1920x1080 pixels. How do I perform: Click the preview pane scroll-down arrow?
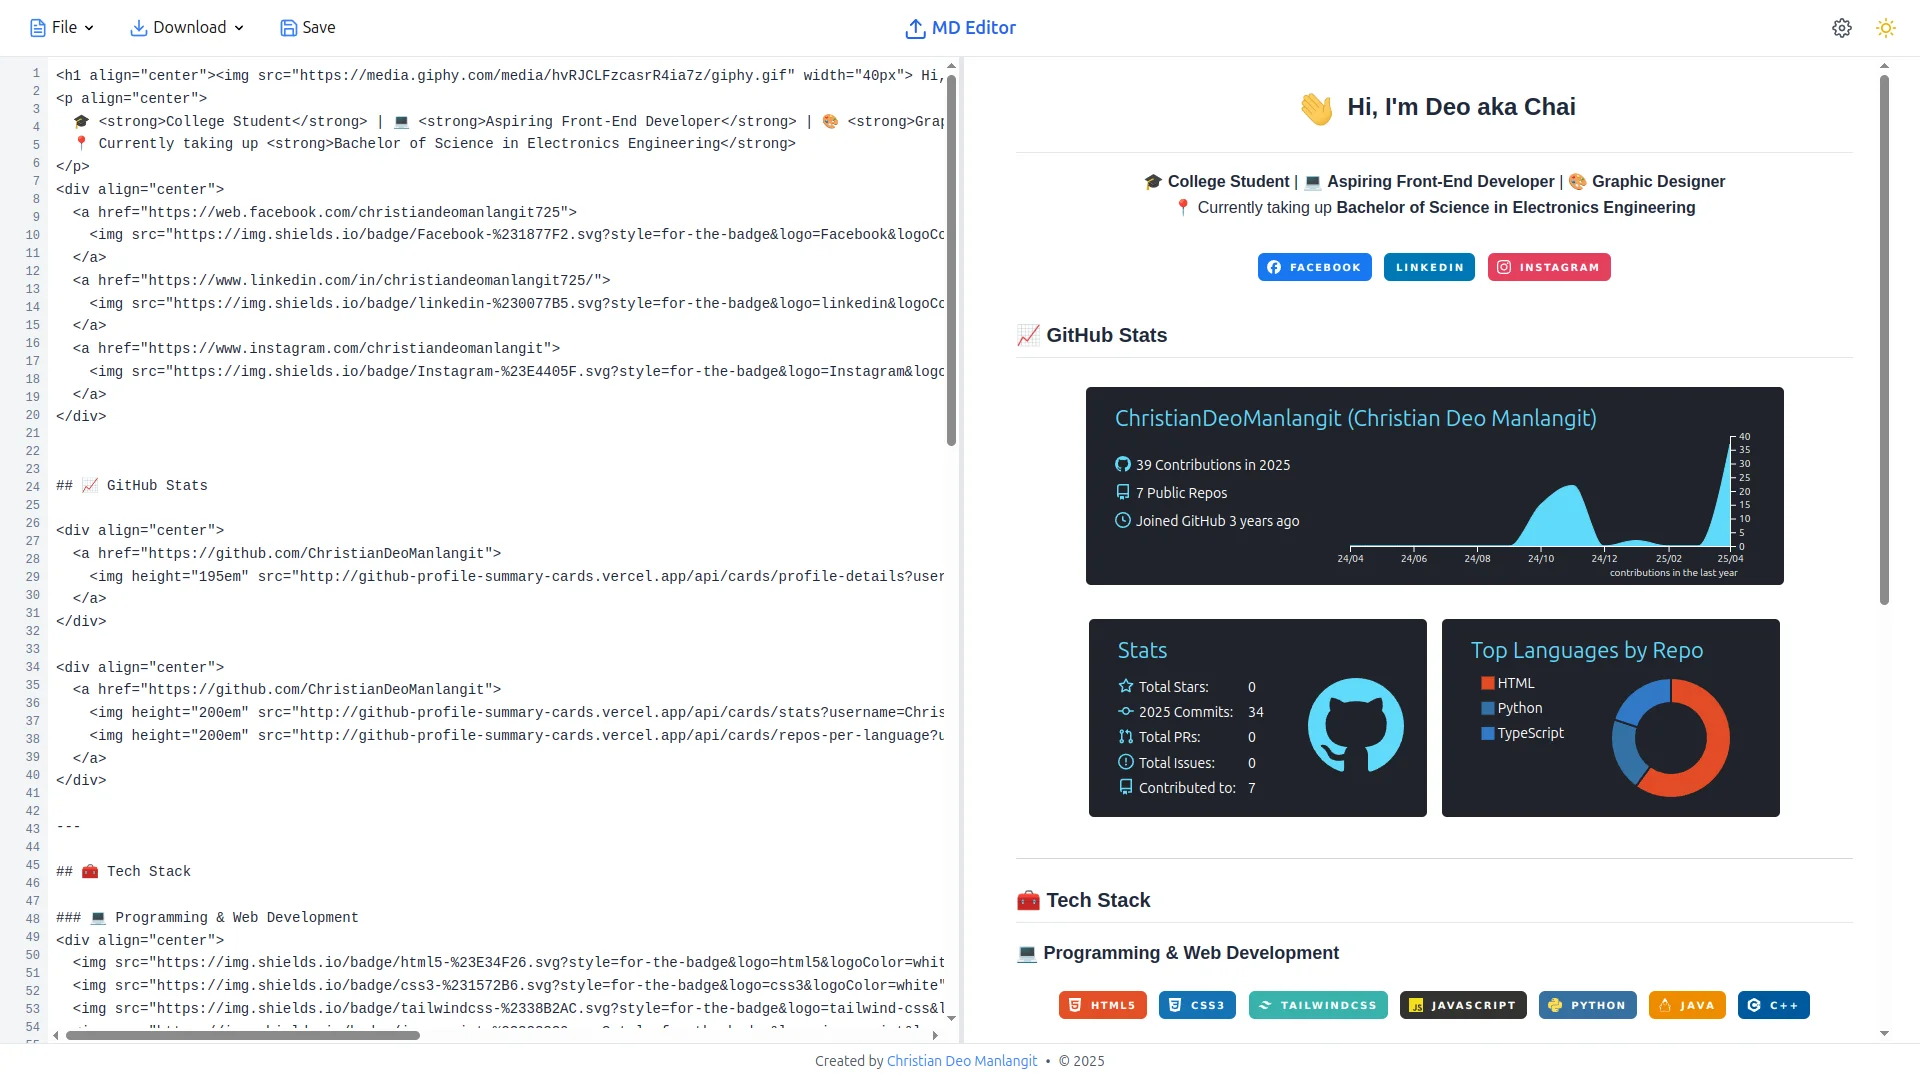coord(1884,1033)
